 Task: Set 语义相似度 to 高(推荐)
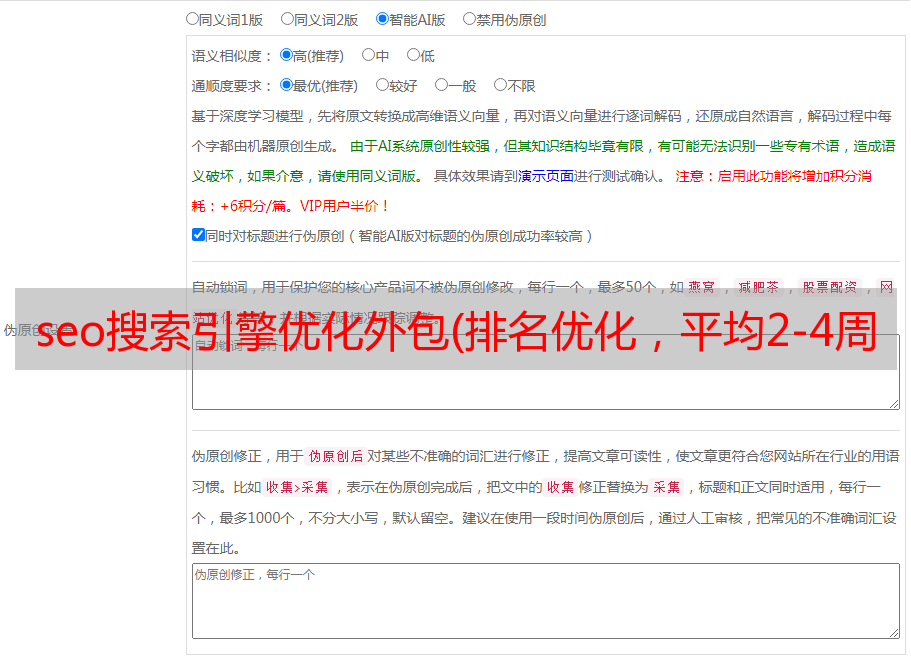pyautogui.click(x=286, y=55)
